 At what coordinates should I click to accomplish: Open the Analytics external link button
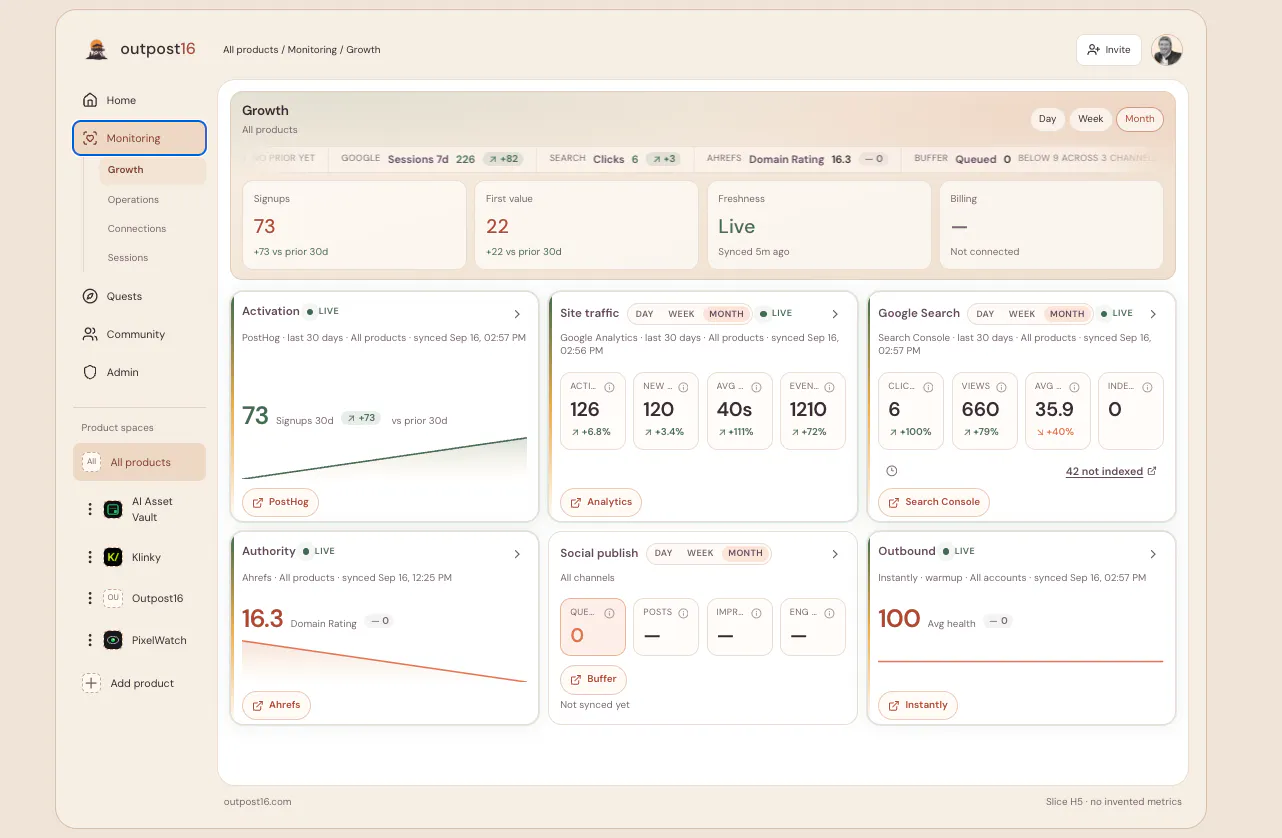(601, 502)
